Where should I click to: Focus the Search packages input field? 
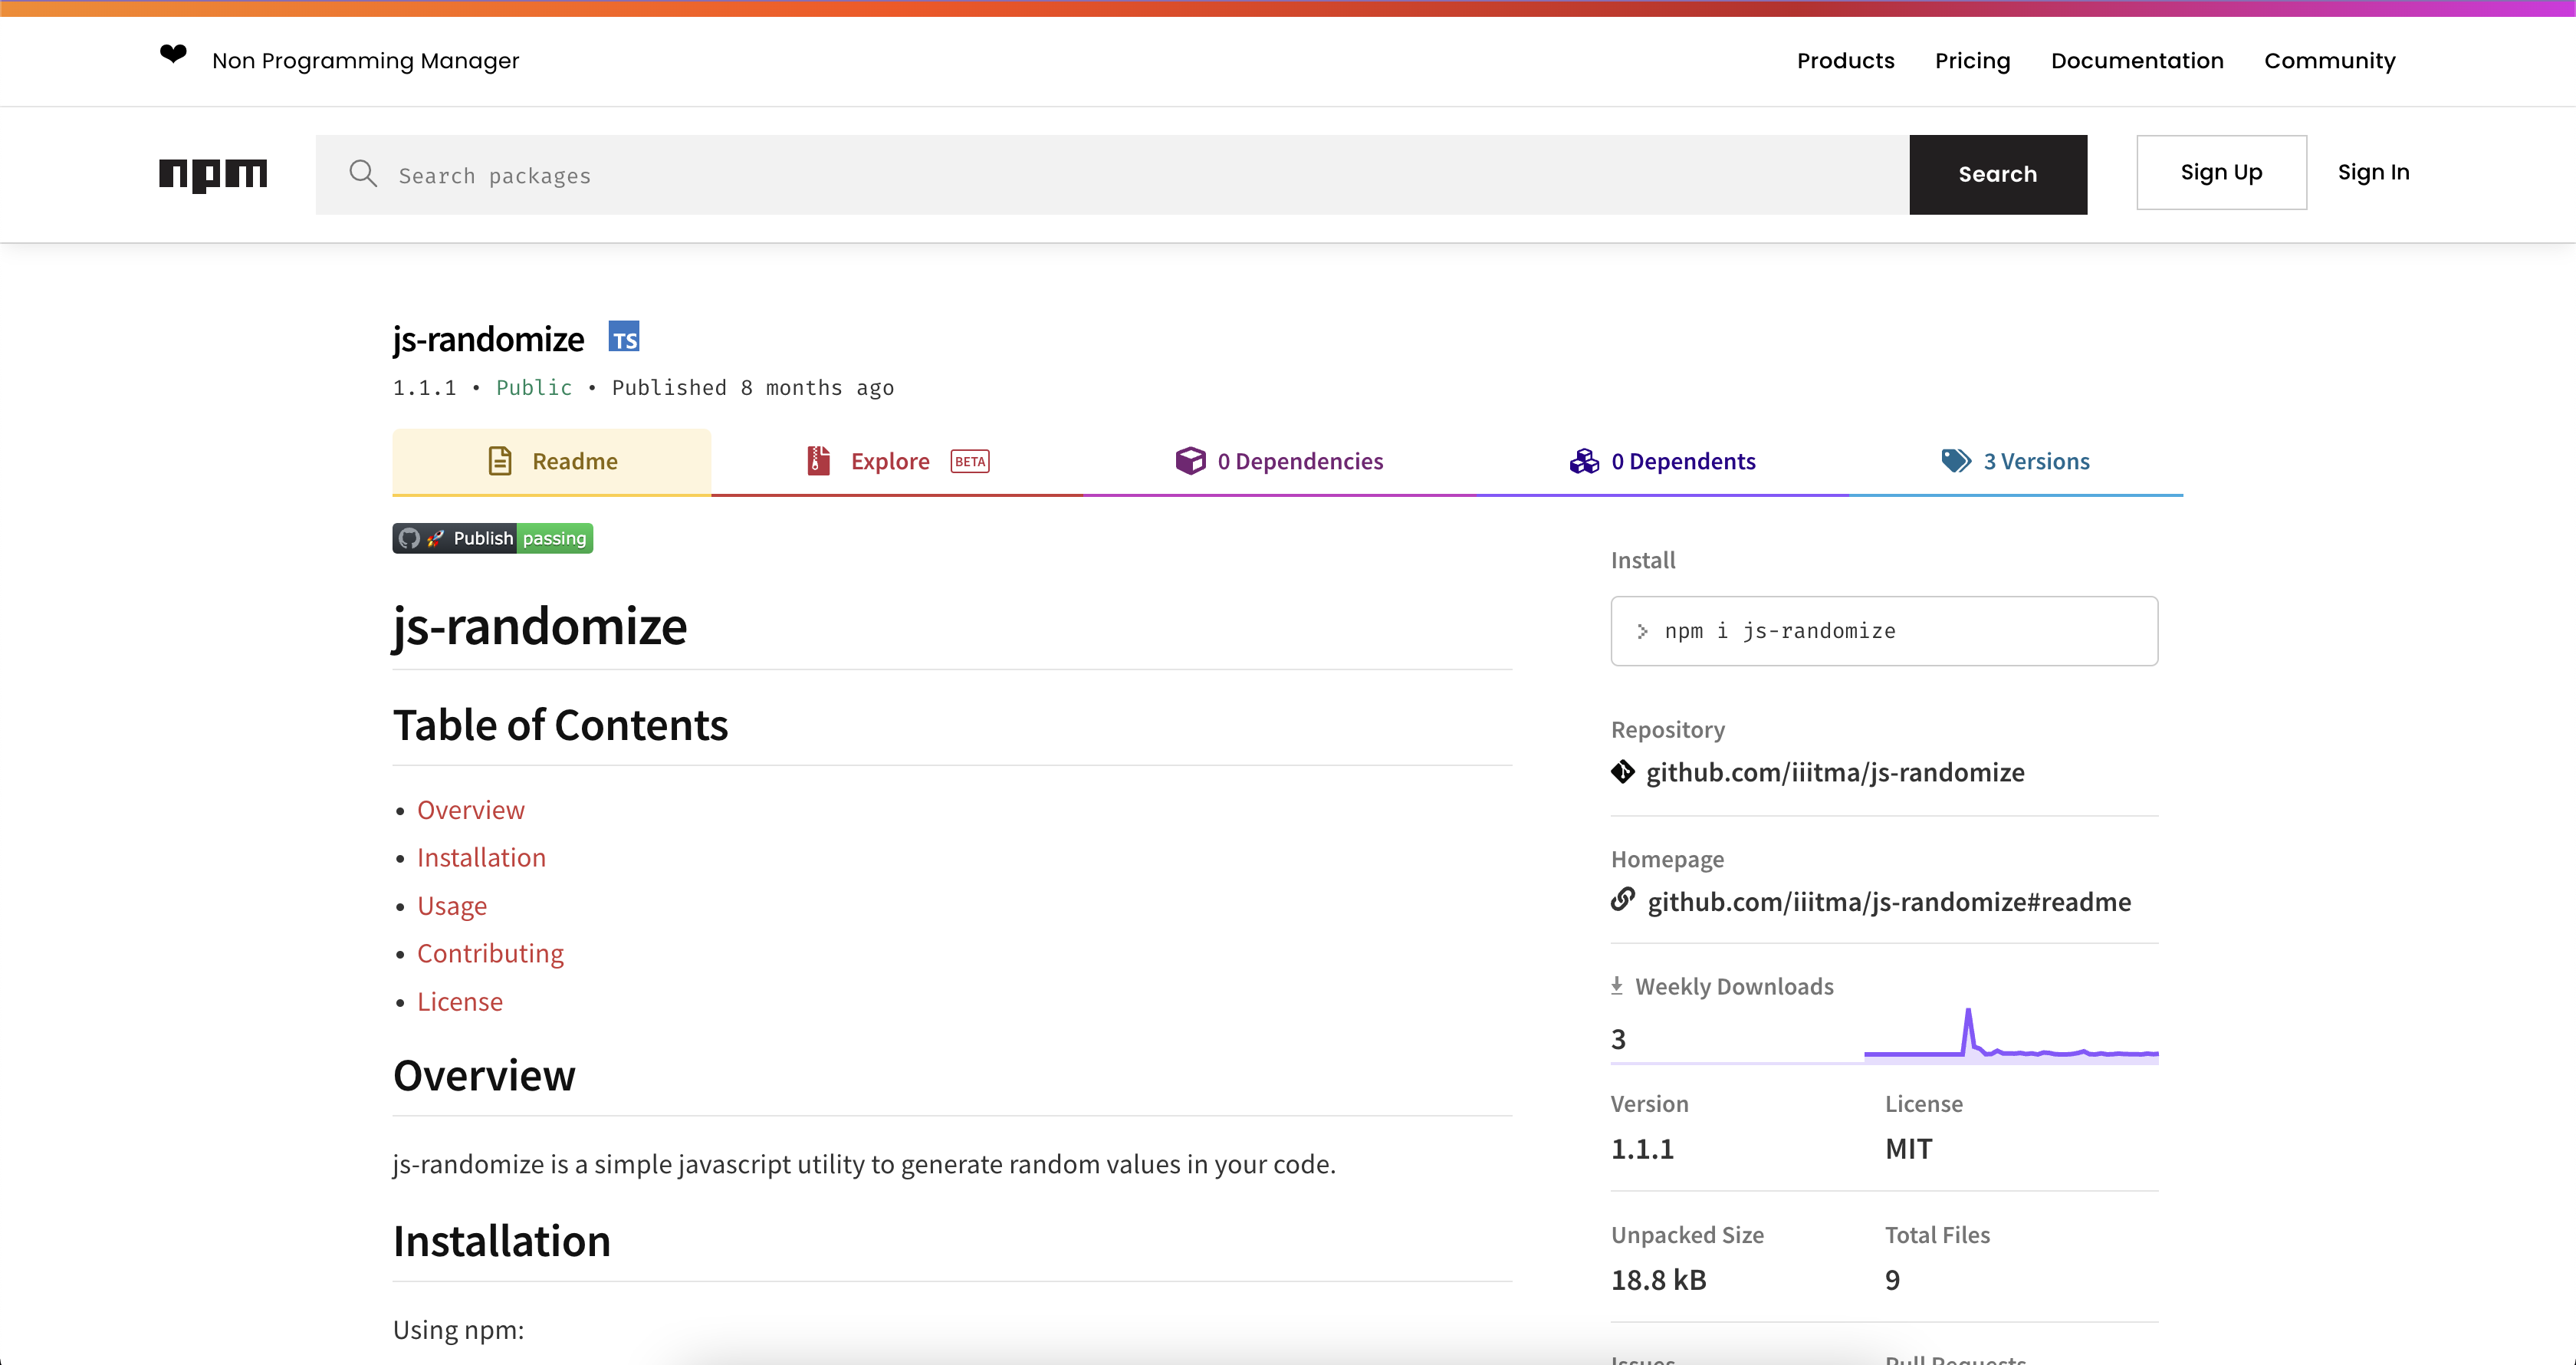pyautogui.click(x=1112, y=174)
